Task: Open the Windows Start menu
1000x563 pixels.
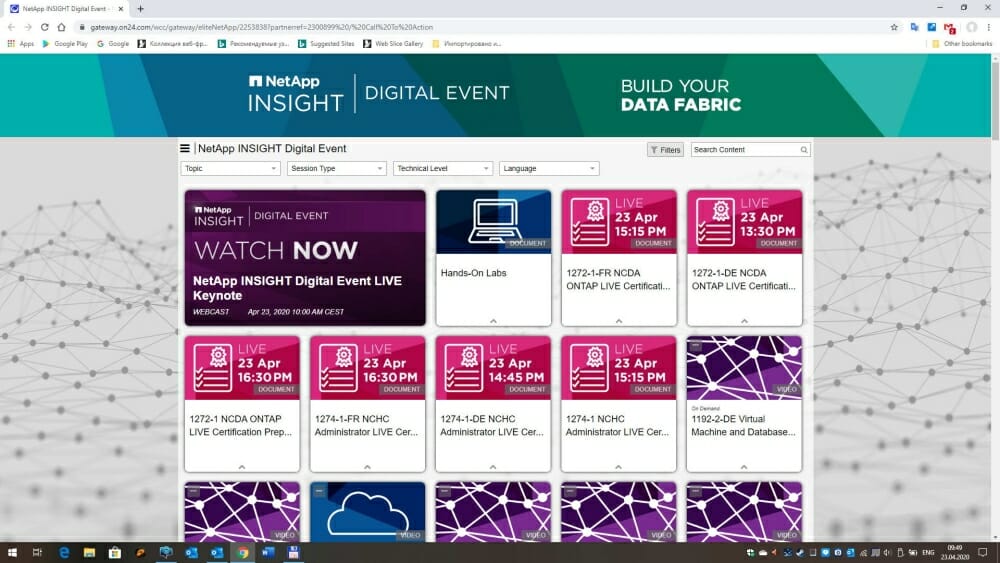Action: pos(11,552)
